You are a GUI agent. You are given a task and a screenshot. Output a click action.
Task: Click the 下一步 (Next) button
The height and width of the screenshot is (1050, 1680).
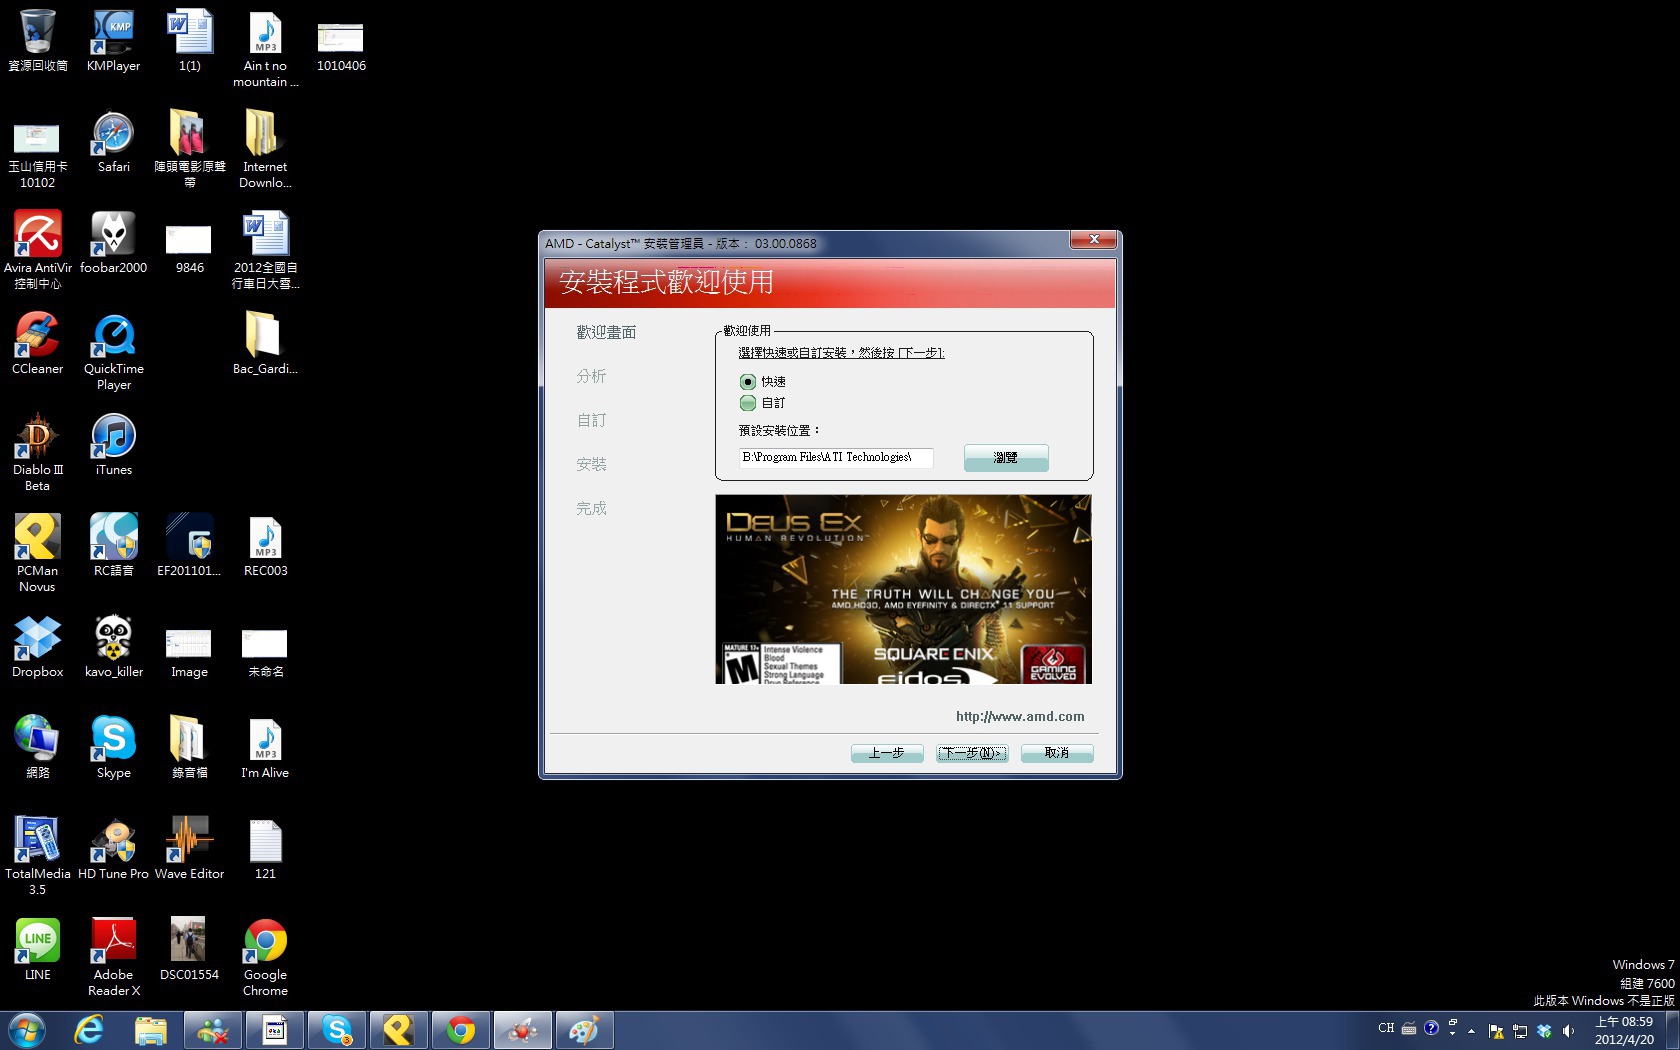pyautogui.click(x=972, y=753)
